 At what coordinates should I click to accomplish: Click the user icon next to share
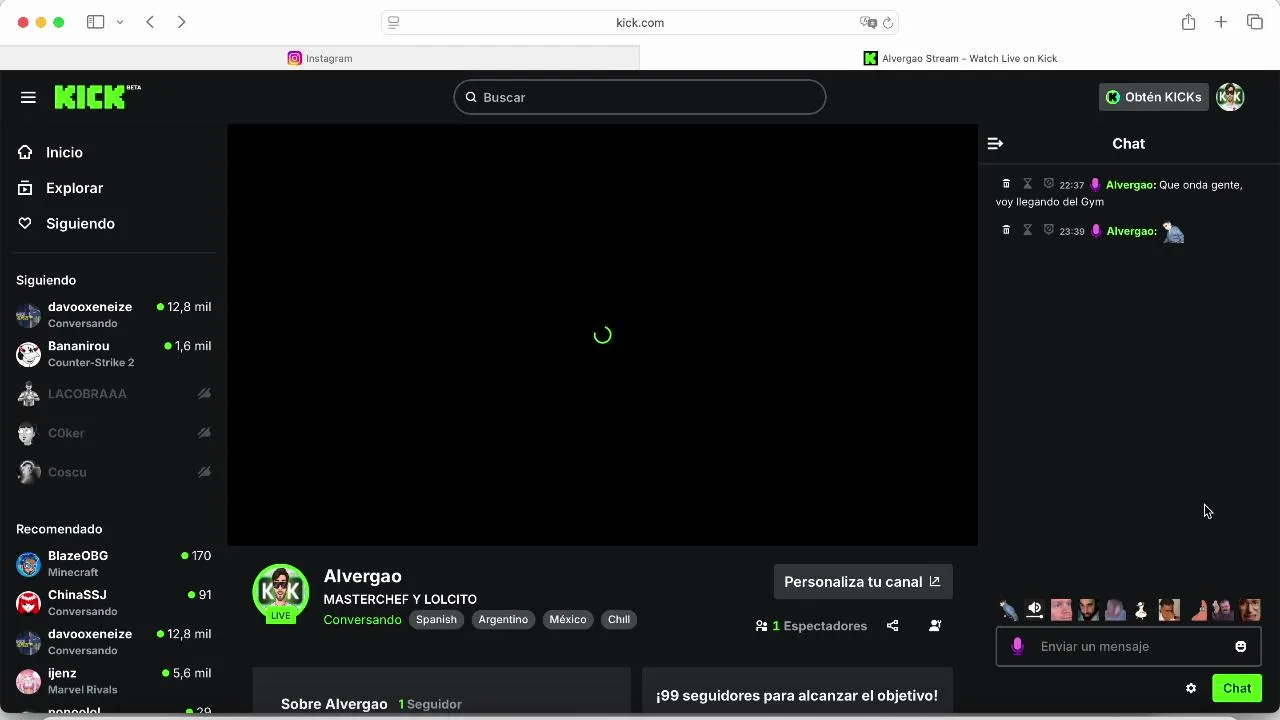[x=935, y=626]
